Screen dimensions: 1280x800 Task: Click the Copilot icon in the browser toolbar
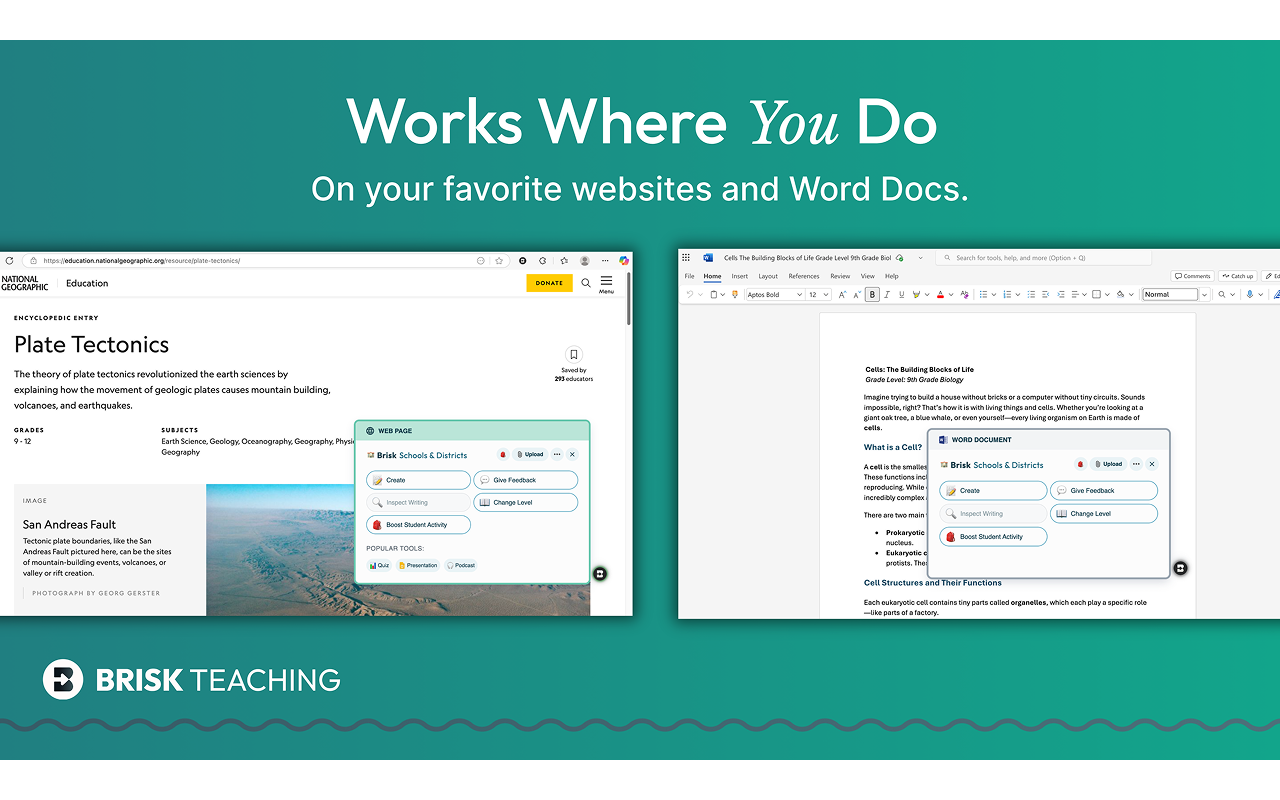624,261
